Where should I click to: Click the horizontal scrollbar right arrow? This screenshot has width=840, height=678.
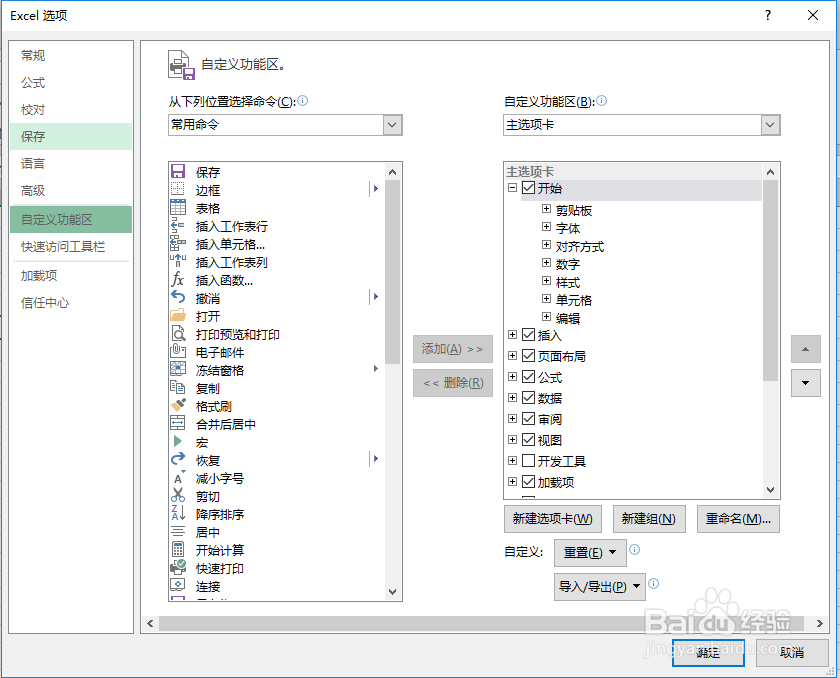click(820, 623)
